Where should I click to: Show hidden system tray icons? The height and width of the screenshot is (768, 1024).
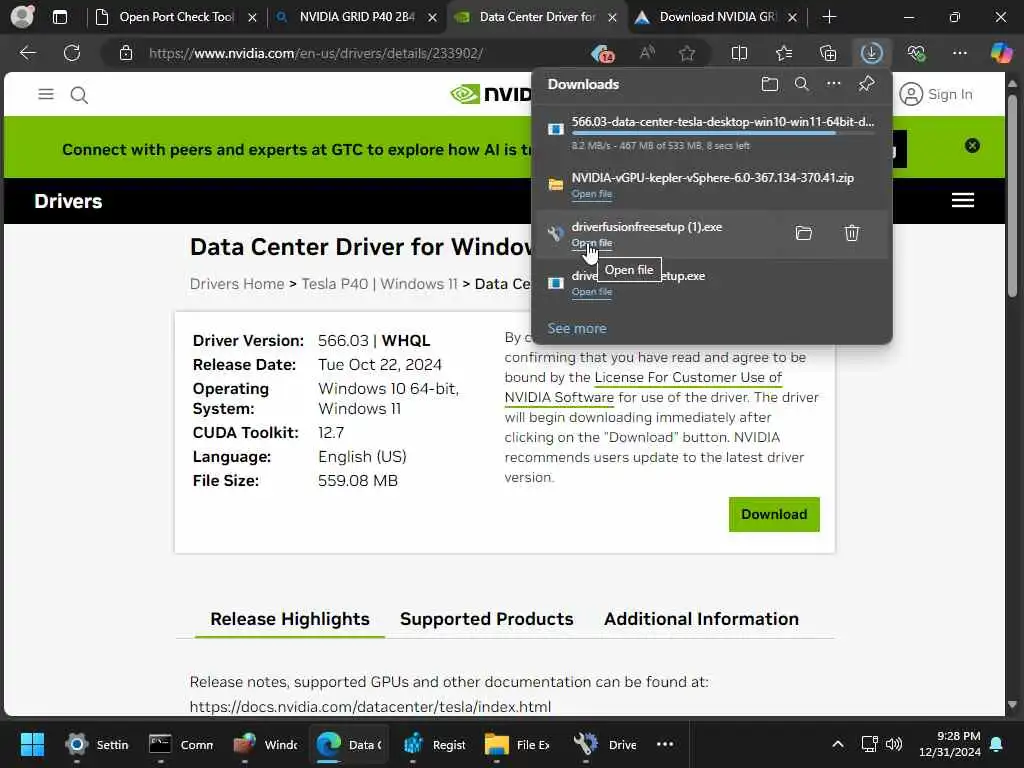tap(838, 744)
